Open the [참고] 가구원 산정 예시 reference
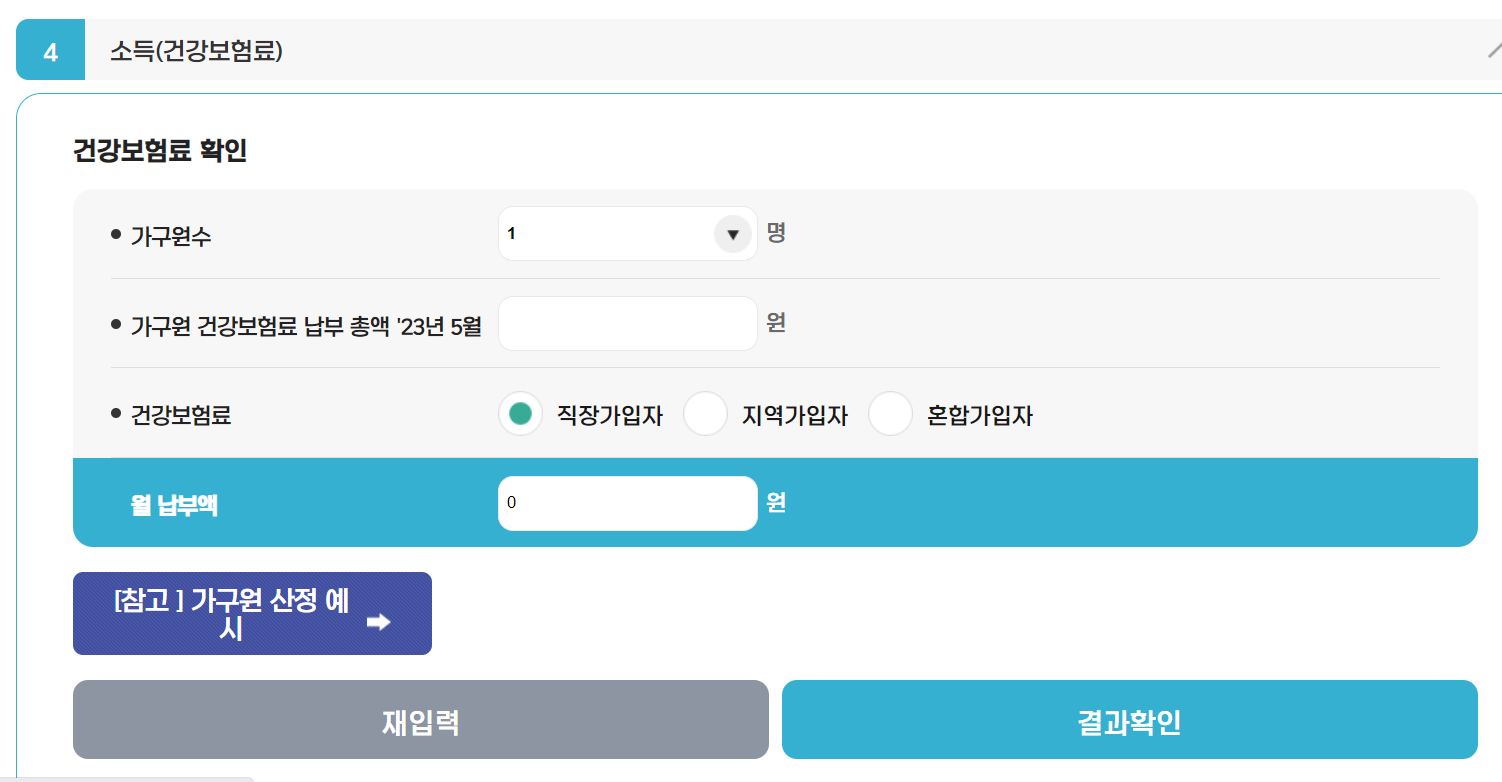The width and height of the screenshot is (1502, 782). click(x=252, y=613)
